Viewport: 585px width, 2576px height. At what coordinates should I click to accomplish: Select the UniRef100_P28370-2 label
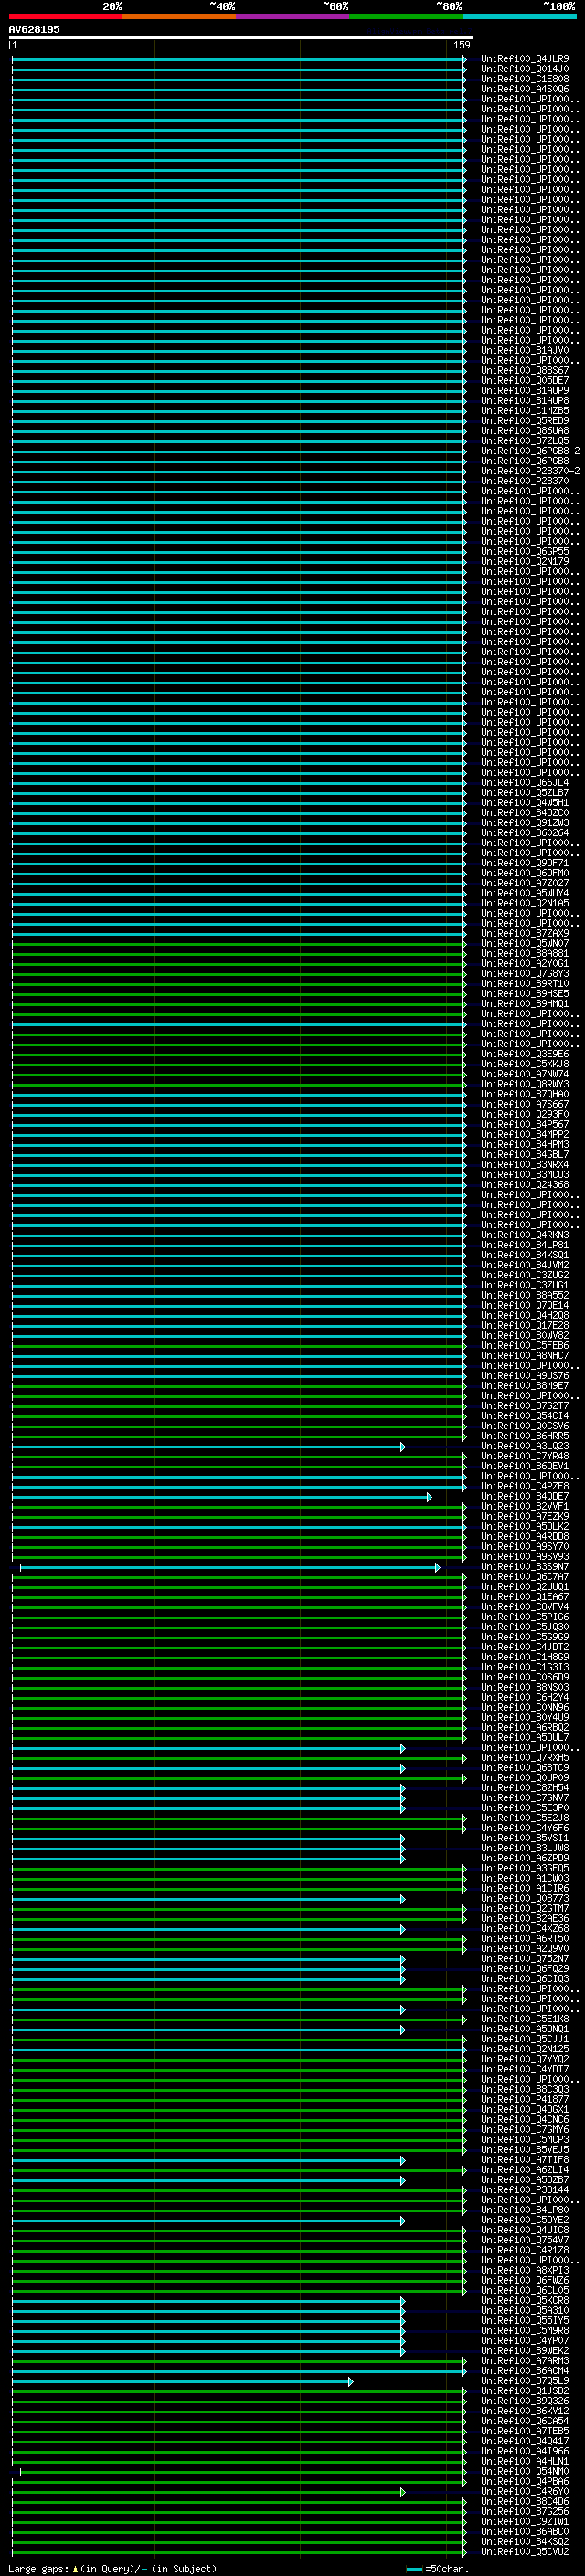point(530,471)
